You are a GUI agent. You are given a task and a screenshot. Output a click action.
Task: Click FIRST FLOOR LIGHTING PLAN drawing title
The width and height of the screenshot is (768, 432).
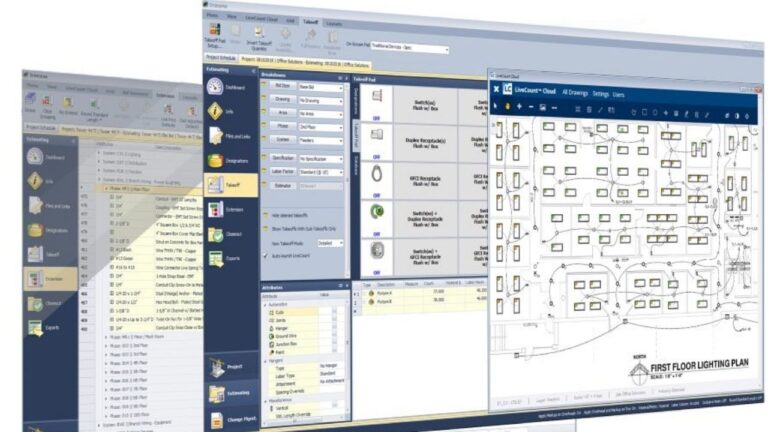pos(699,365)
